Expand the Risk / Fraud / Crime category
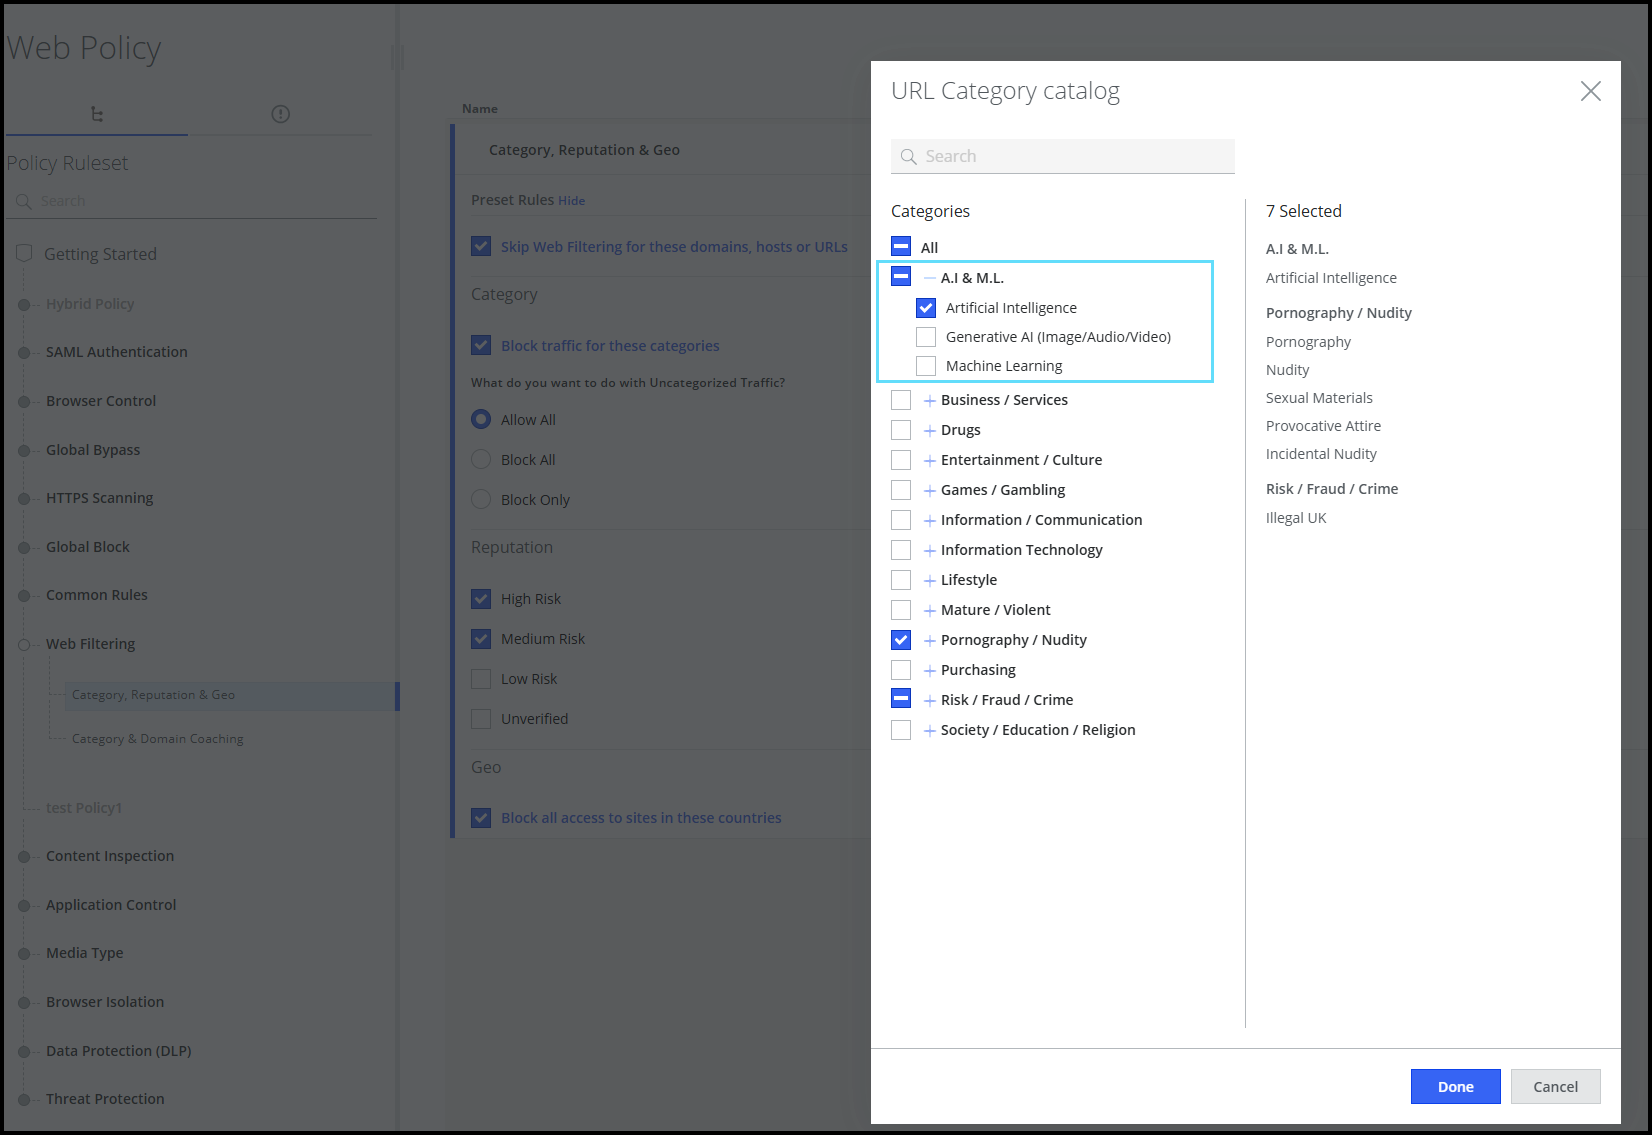This screenshot has height=1135, width=1652. (x=930, y=700)
